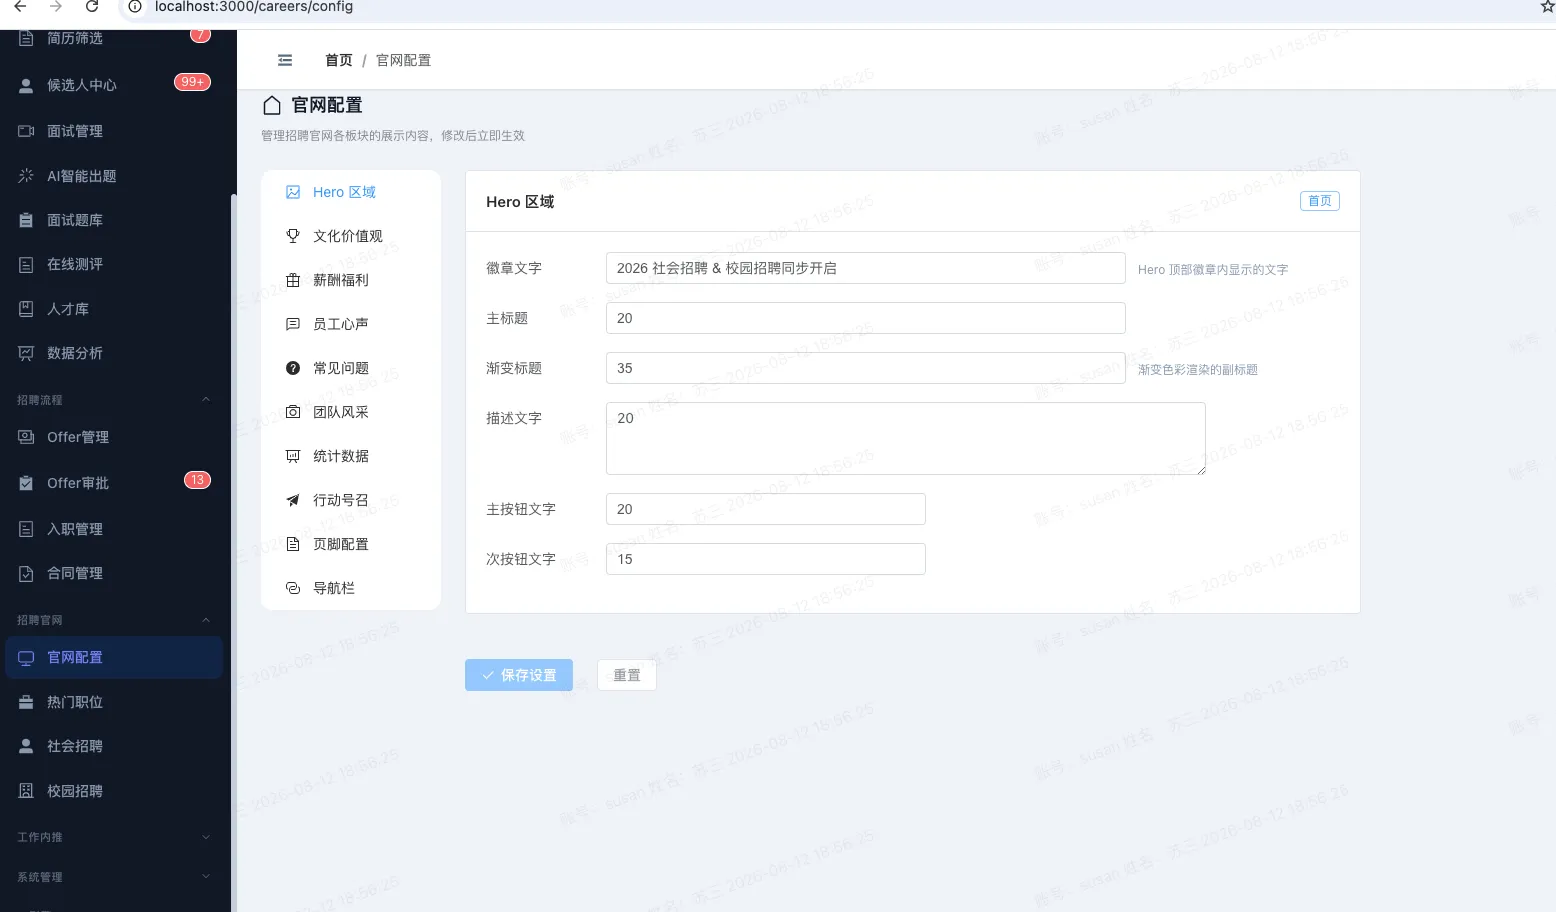Open 热门职位 in sidebar
1556x912 pixels.
(x=114, y=702)
